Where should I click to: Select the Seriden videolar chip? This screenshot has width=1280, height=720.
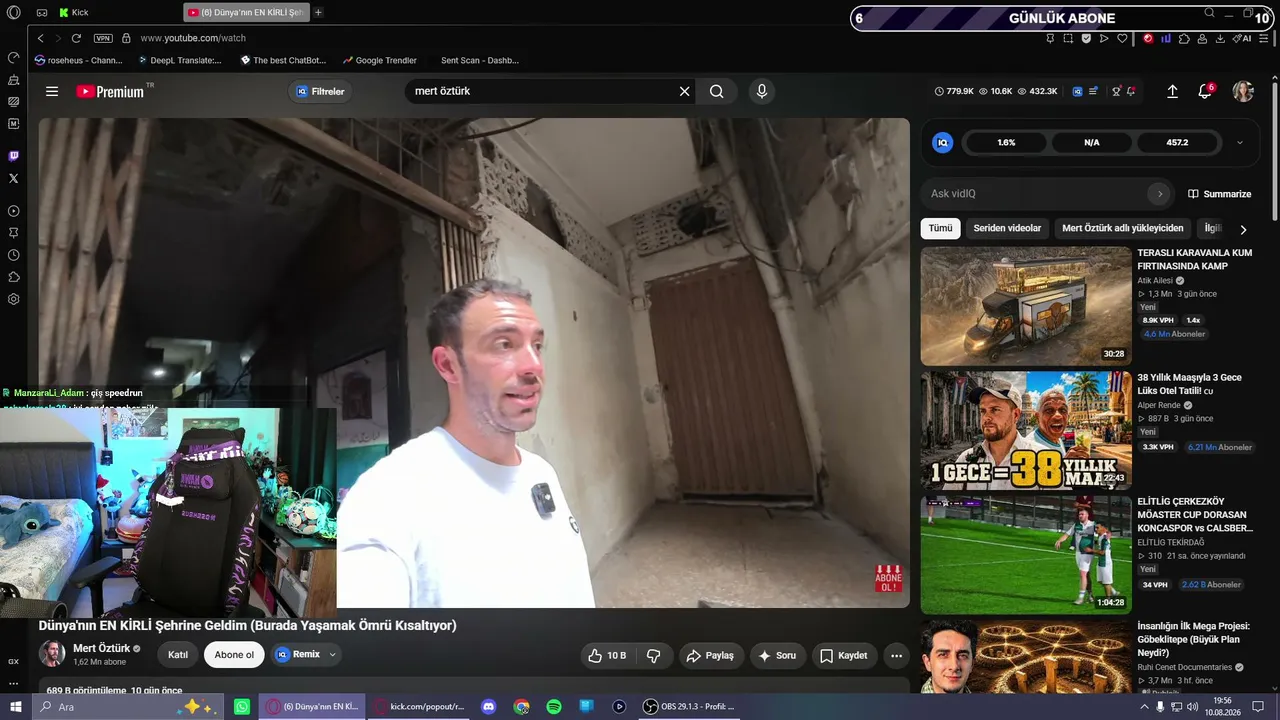pos(1007,228)
